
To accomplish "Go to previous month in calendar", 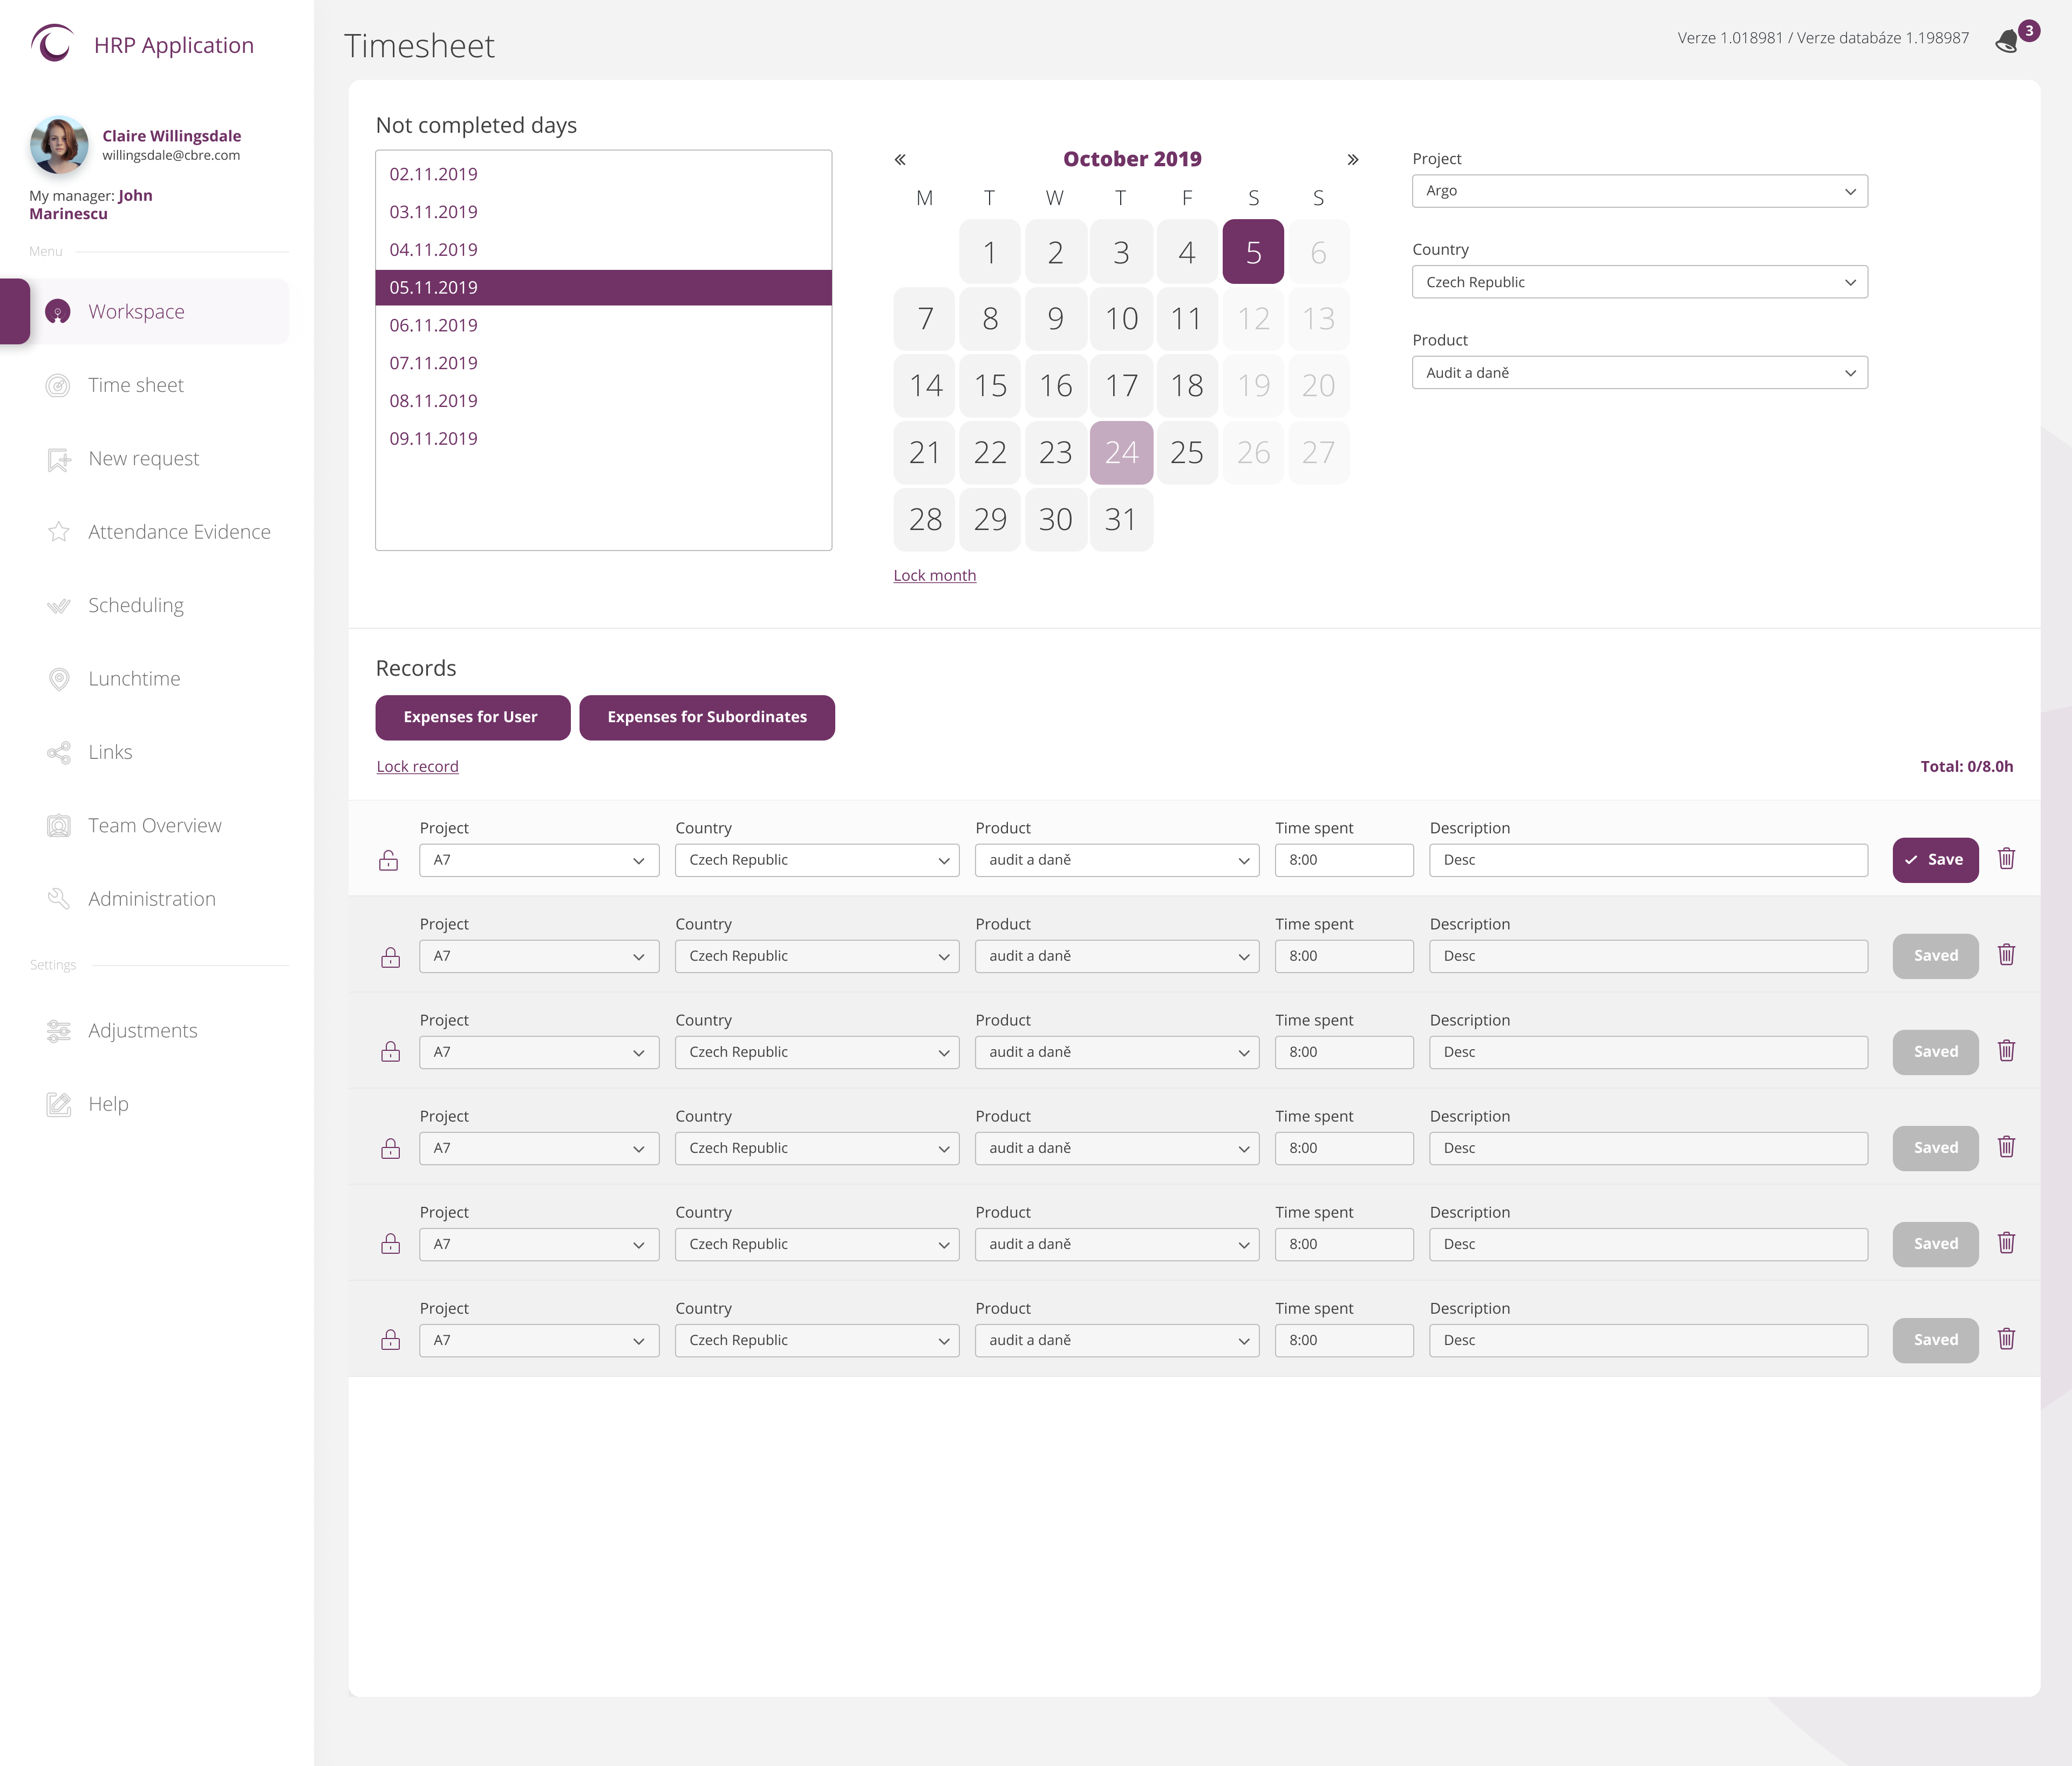I will tap(900, 160).
